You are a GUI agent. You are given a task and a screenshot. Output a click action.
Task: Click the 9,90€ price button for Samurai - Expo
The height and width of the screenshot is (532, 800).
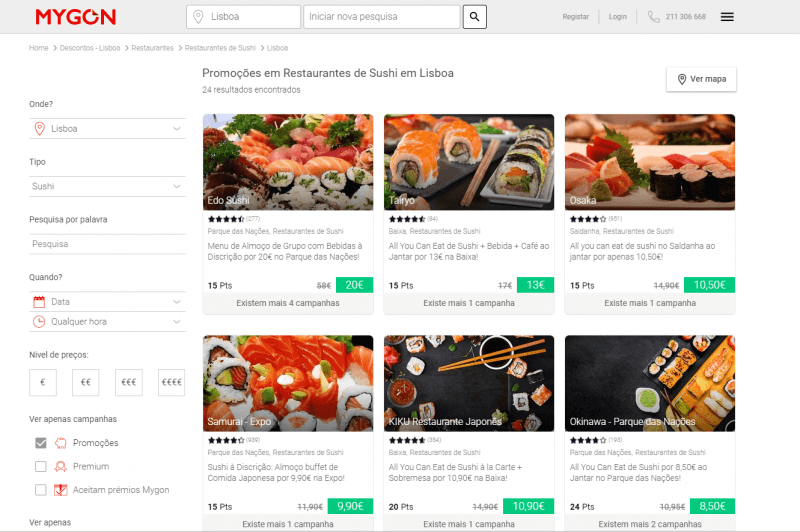(351, 506)
